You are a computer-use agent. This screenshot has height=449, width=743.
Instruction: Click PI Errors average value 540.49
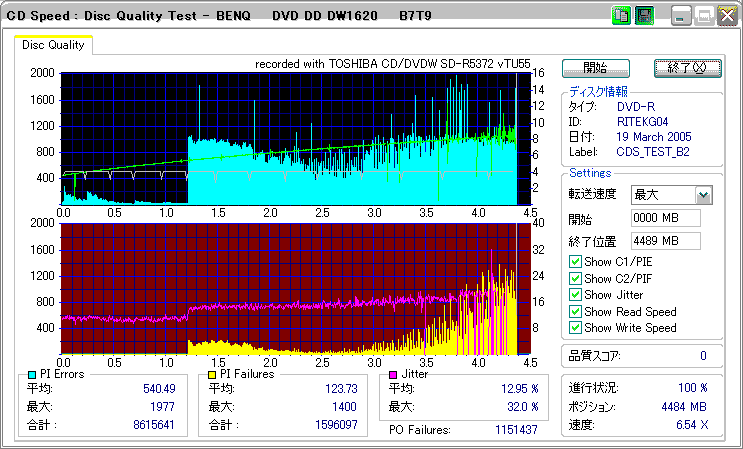(x=159, y=389)
